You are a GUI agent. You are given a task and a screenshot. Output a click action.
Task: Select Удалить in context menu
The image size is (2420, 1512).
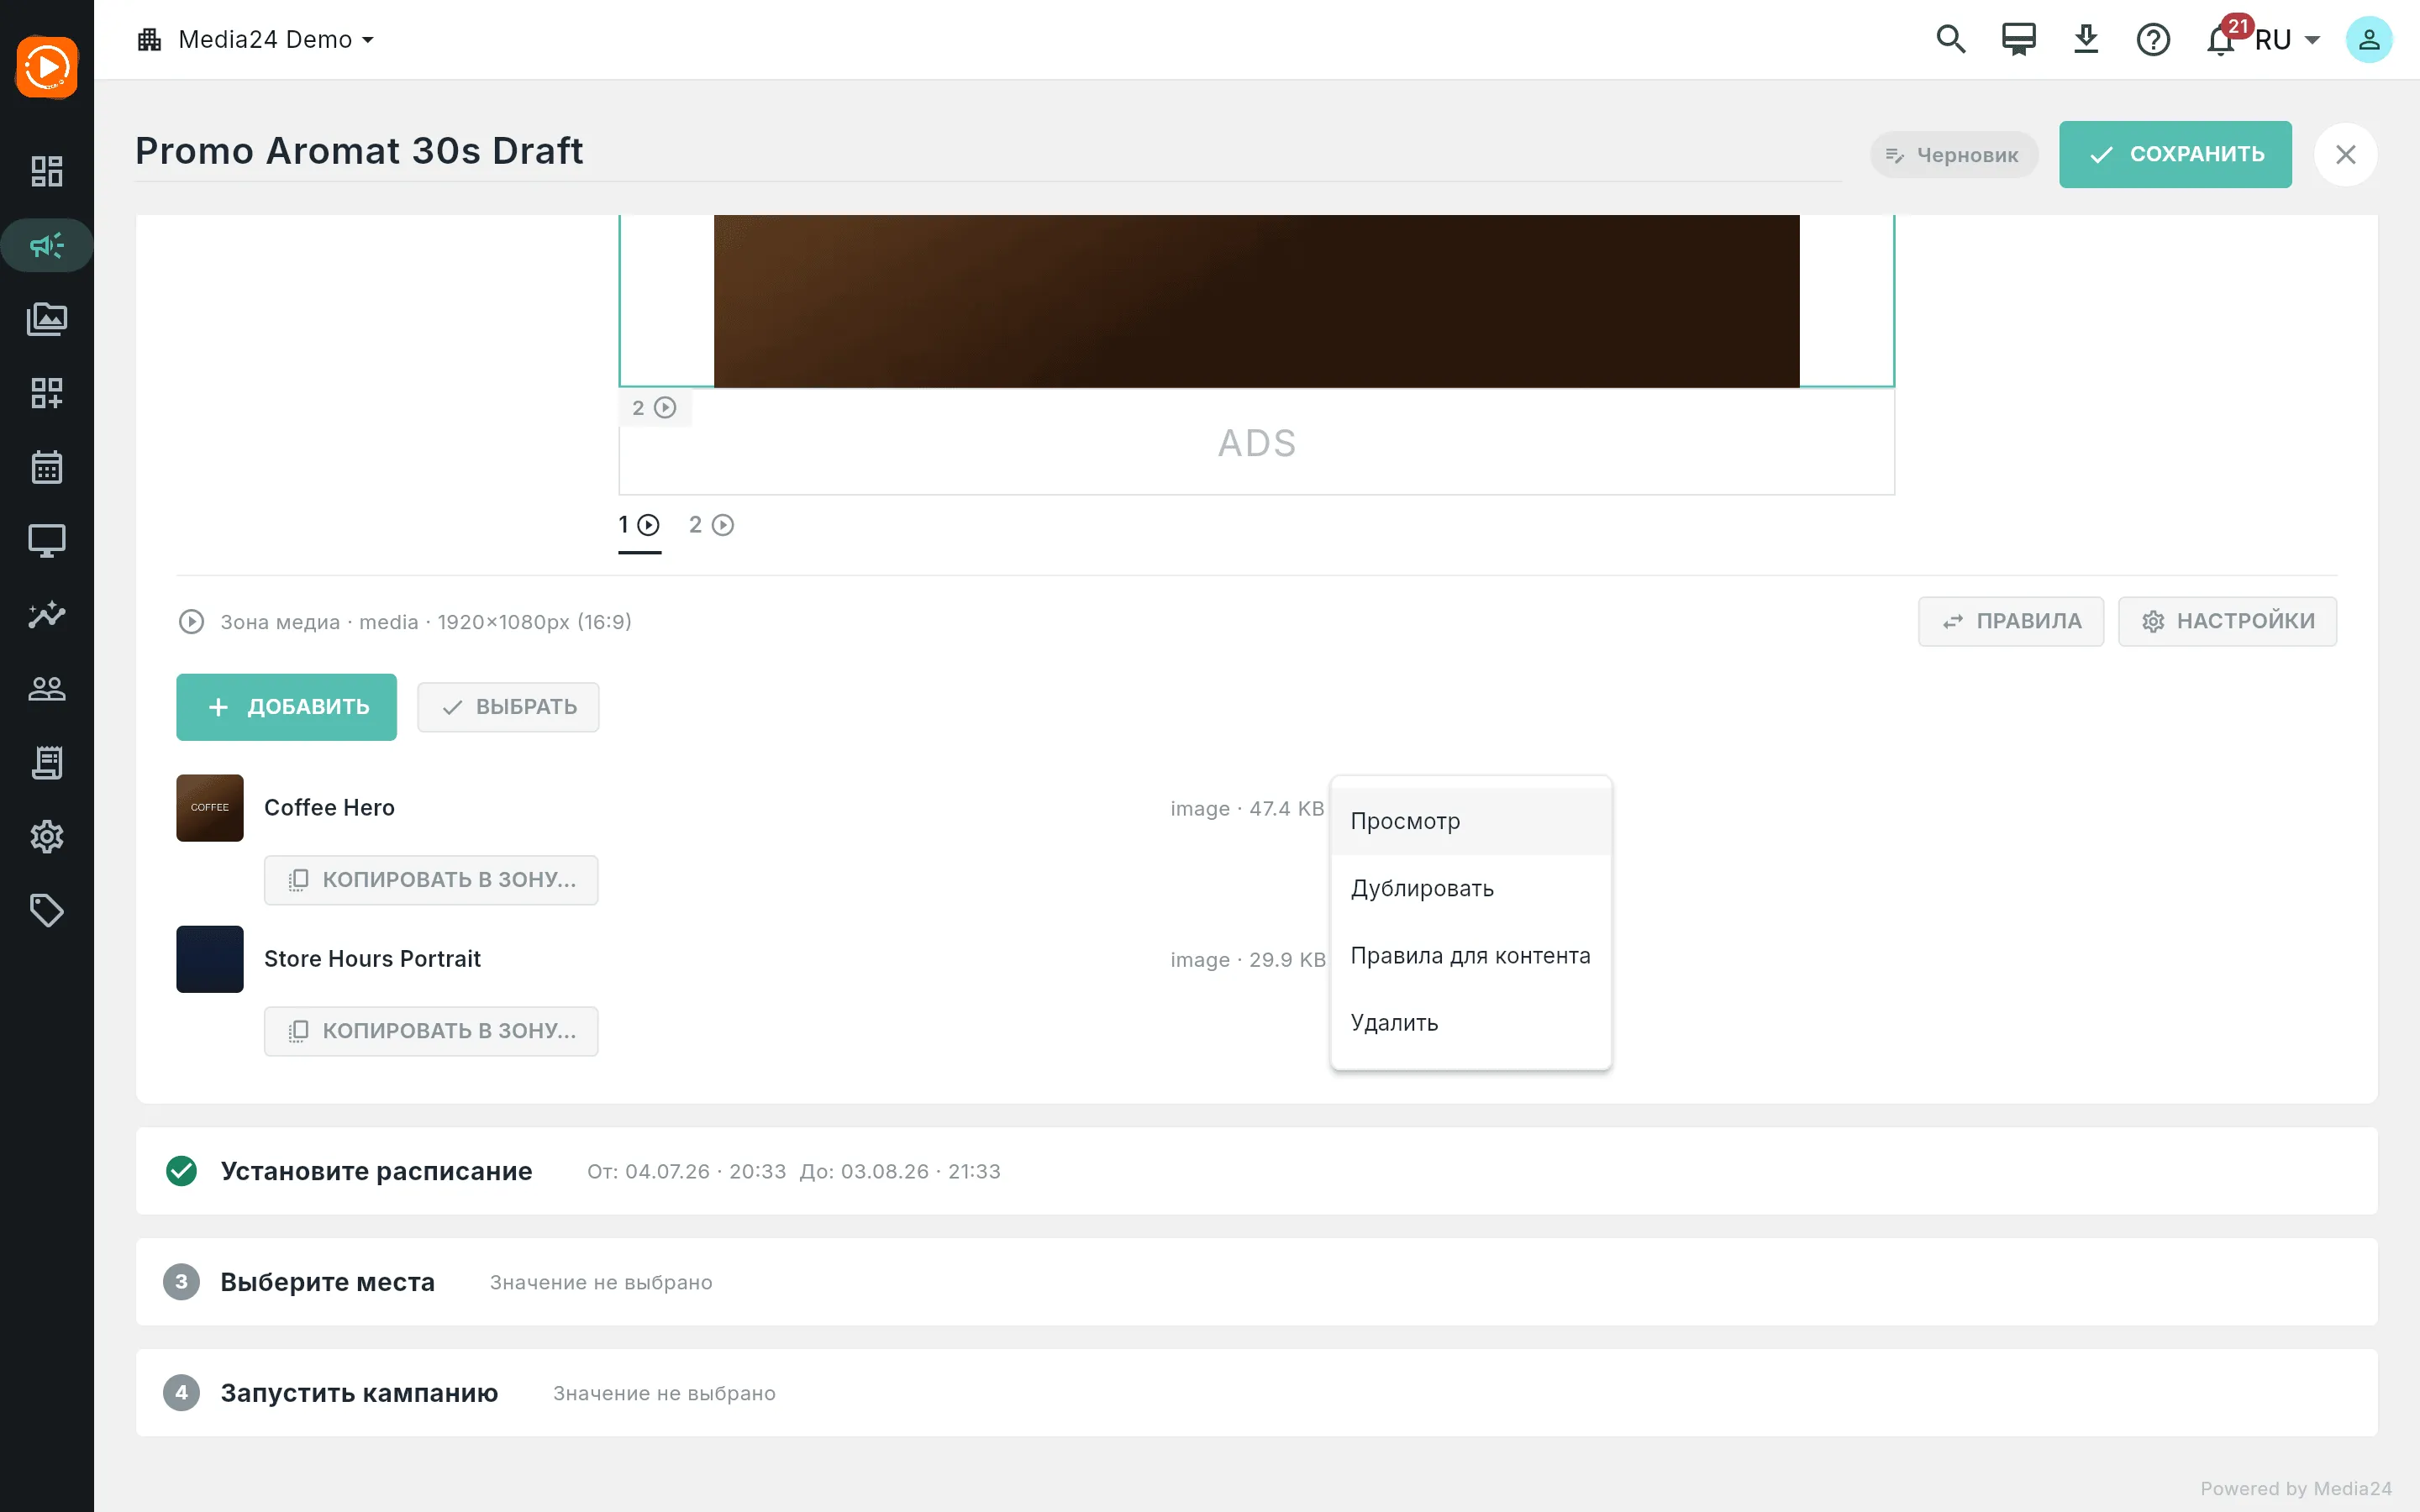click(x=1471, y=1022)
